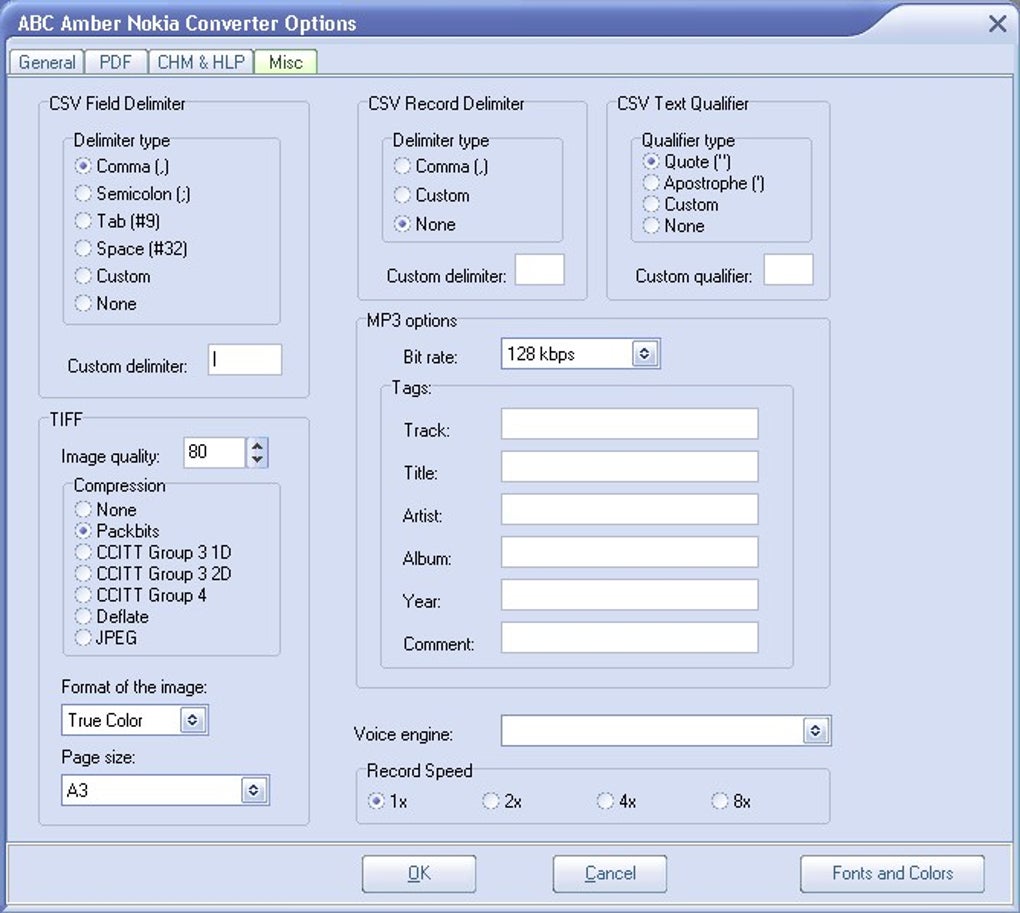Image resolution: width=1020 pixels, height=913 pixels.
Task: Select Custom CSV field delimiter option
Action: coord(113,276)
